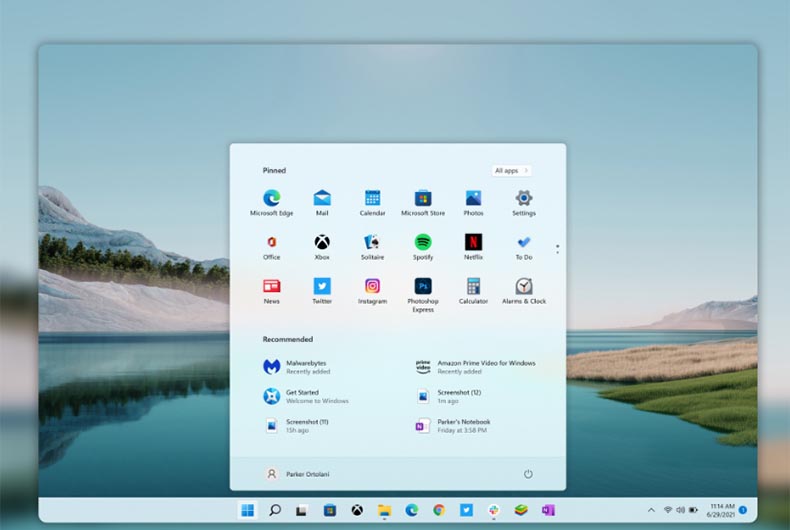
Task: Click the Wi-Fi icon in system tray
Action: (x=668, y=510)
